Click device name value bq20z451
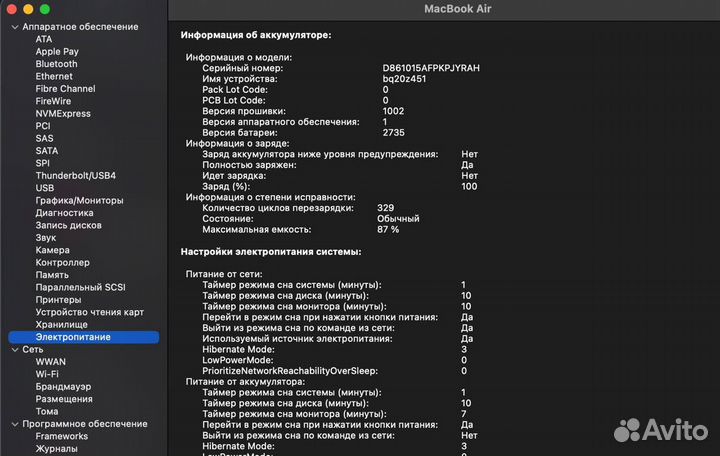The width and height of the screenshot is (720, 456). 404,79
